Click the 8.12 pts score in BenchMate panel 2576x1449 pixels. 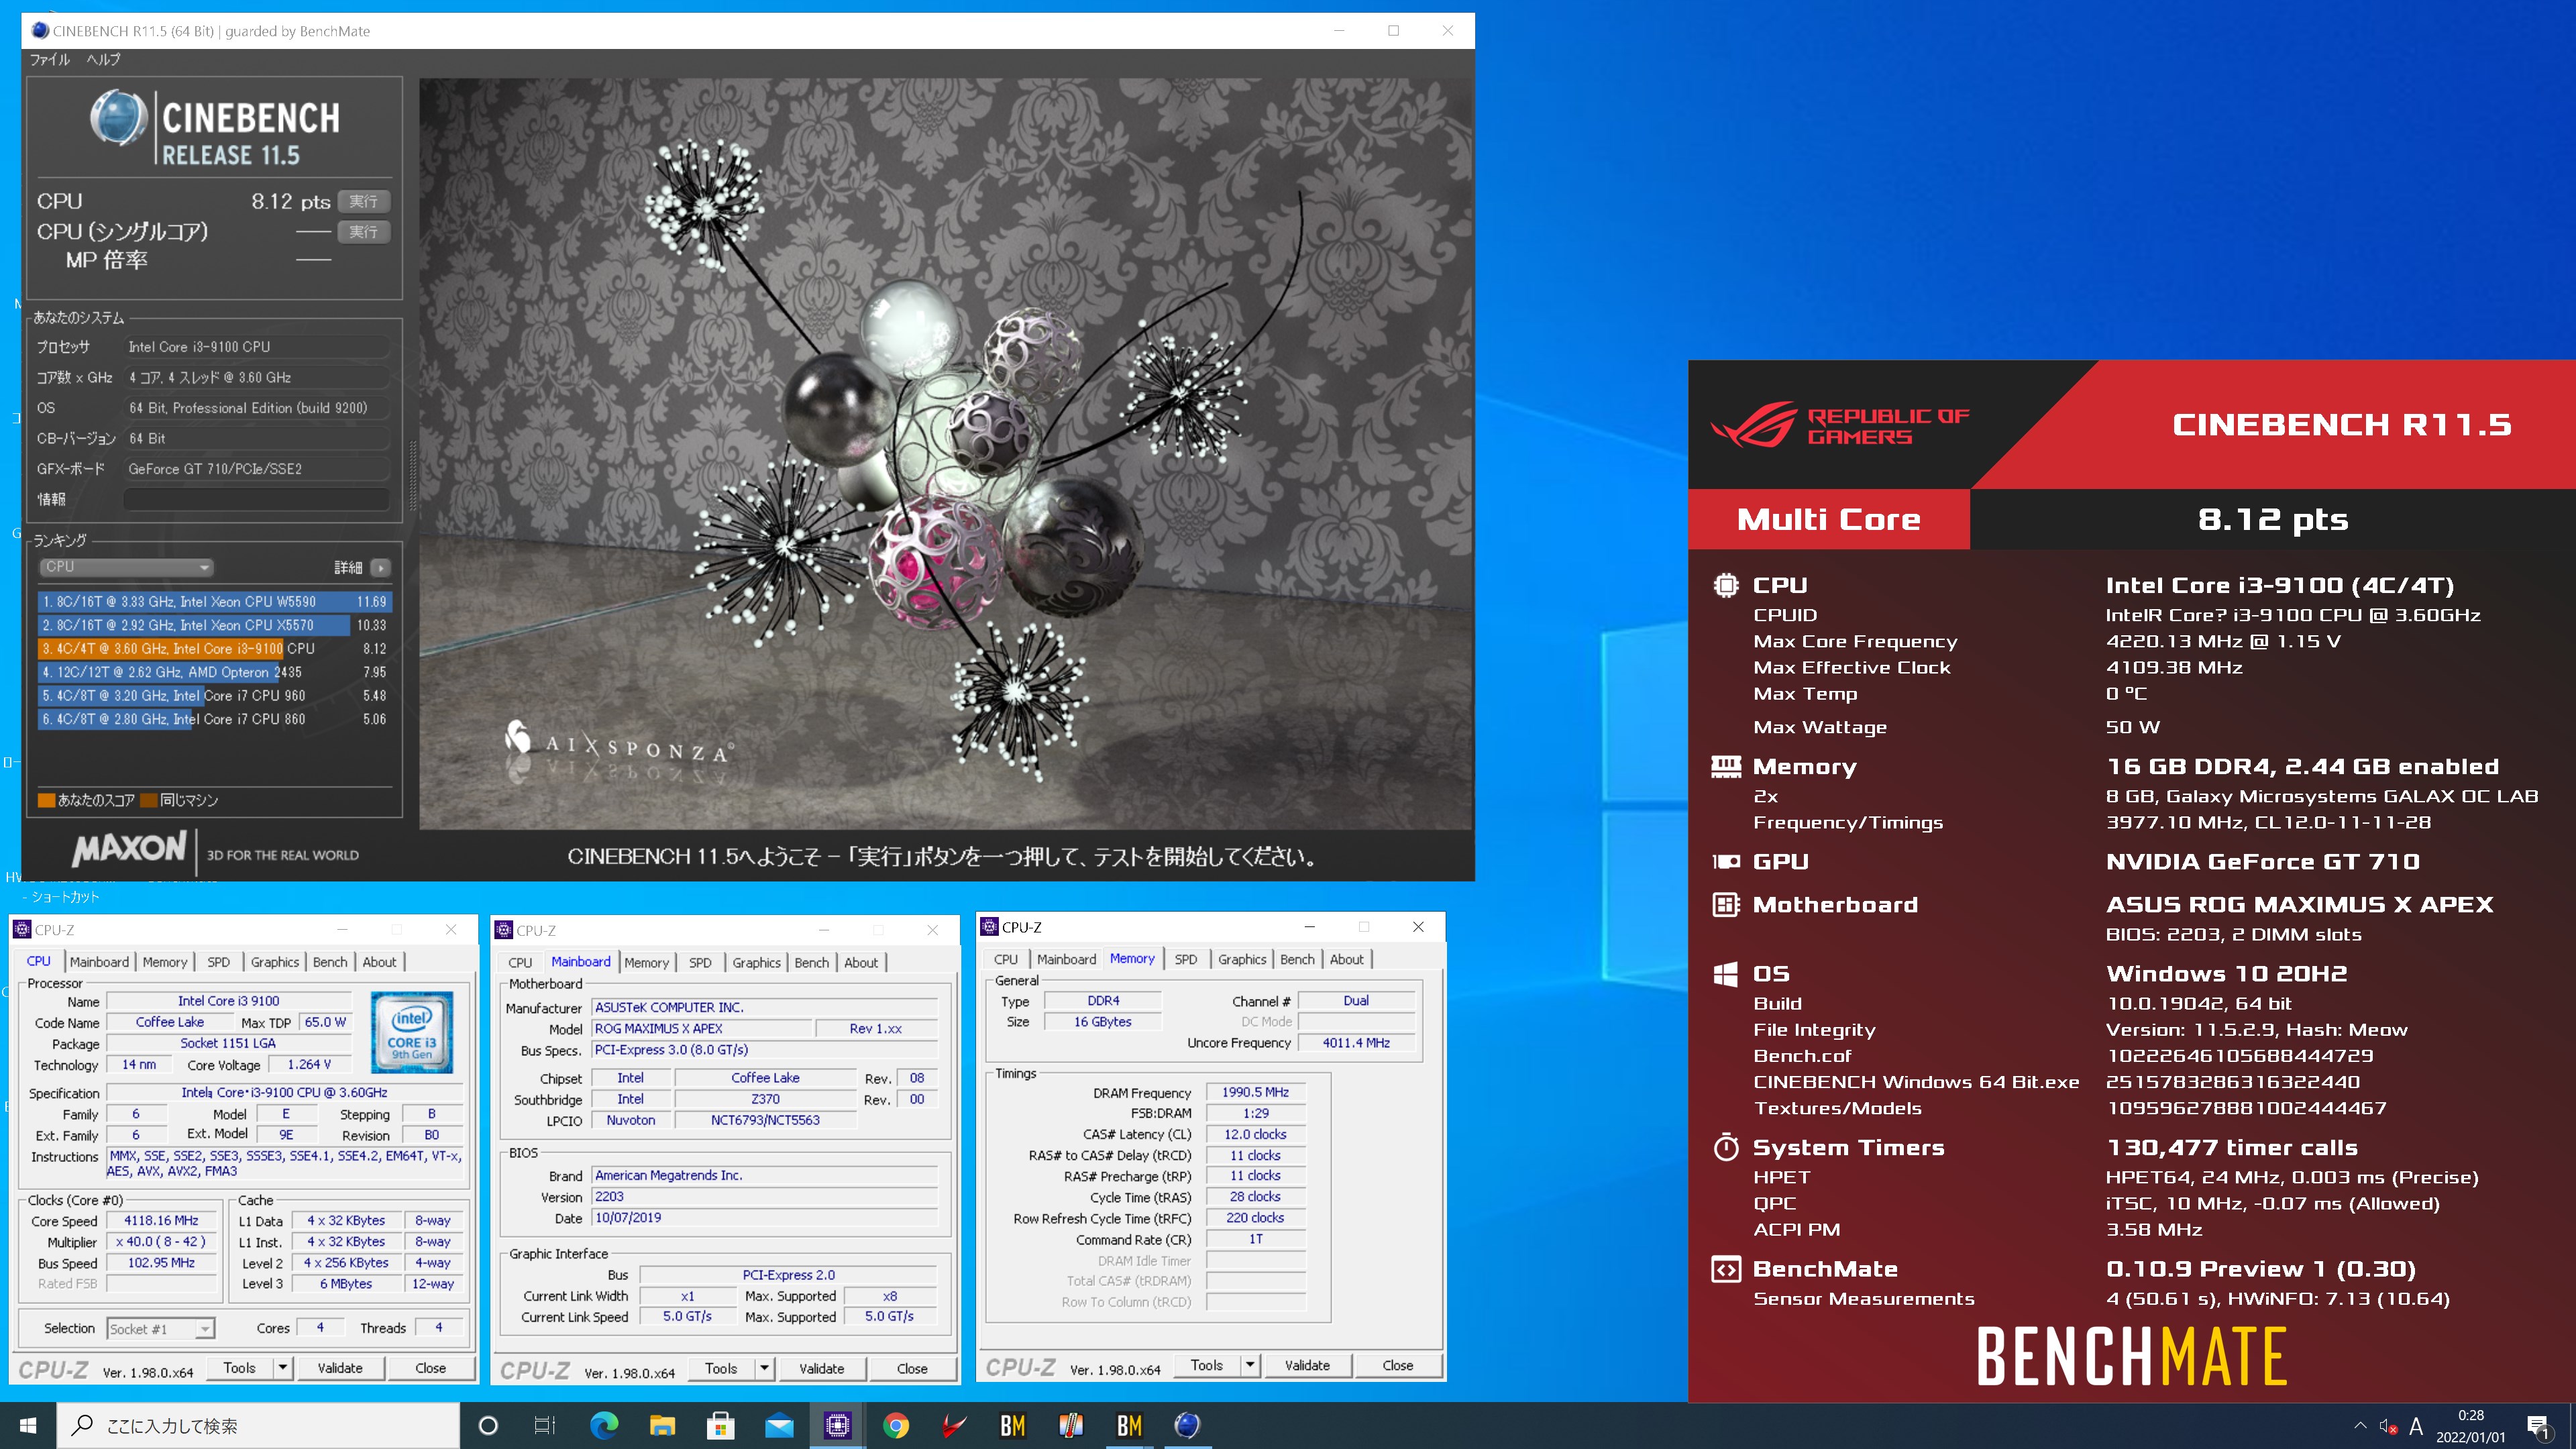2272,519
